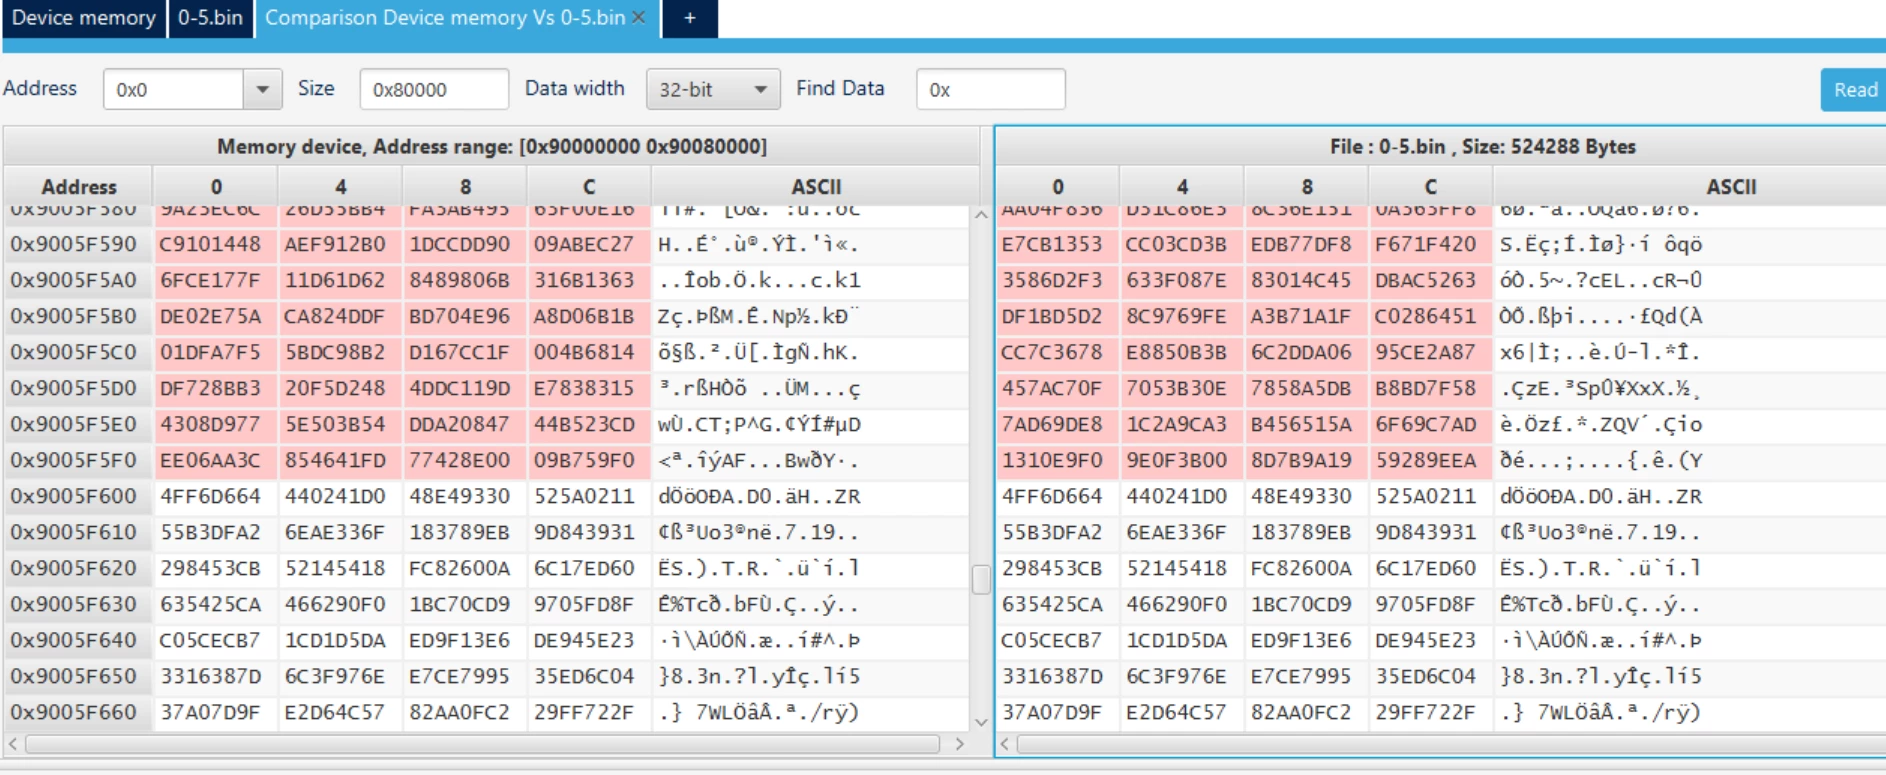Image resolution: width=1886 pixels, height=775 pixels.
Task: Open the Data width 32-bit dropdown
Action: (713, 89)
